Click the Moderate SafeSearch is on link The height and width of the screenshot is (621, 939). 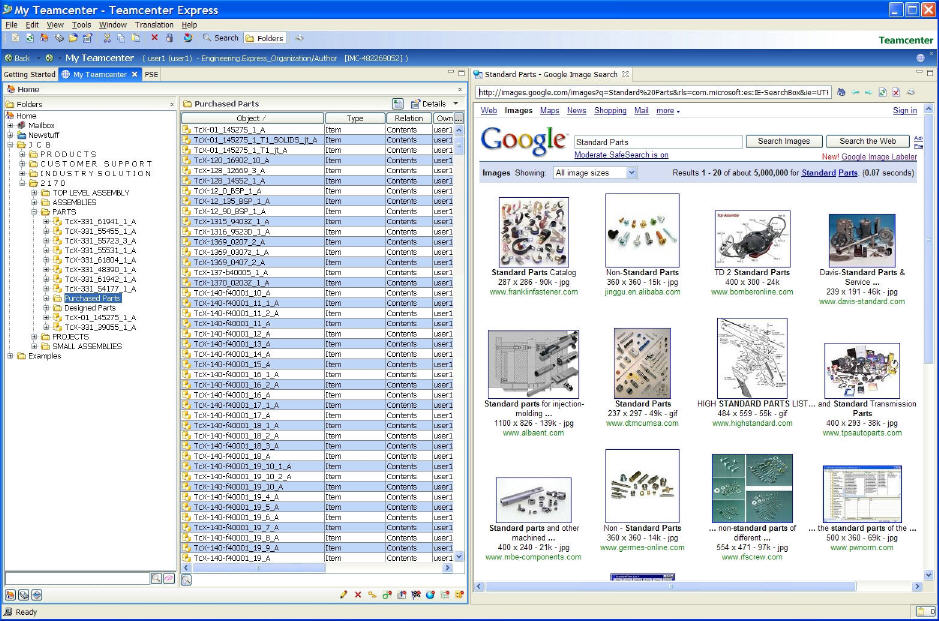[621, 155]
